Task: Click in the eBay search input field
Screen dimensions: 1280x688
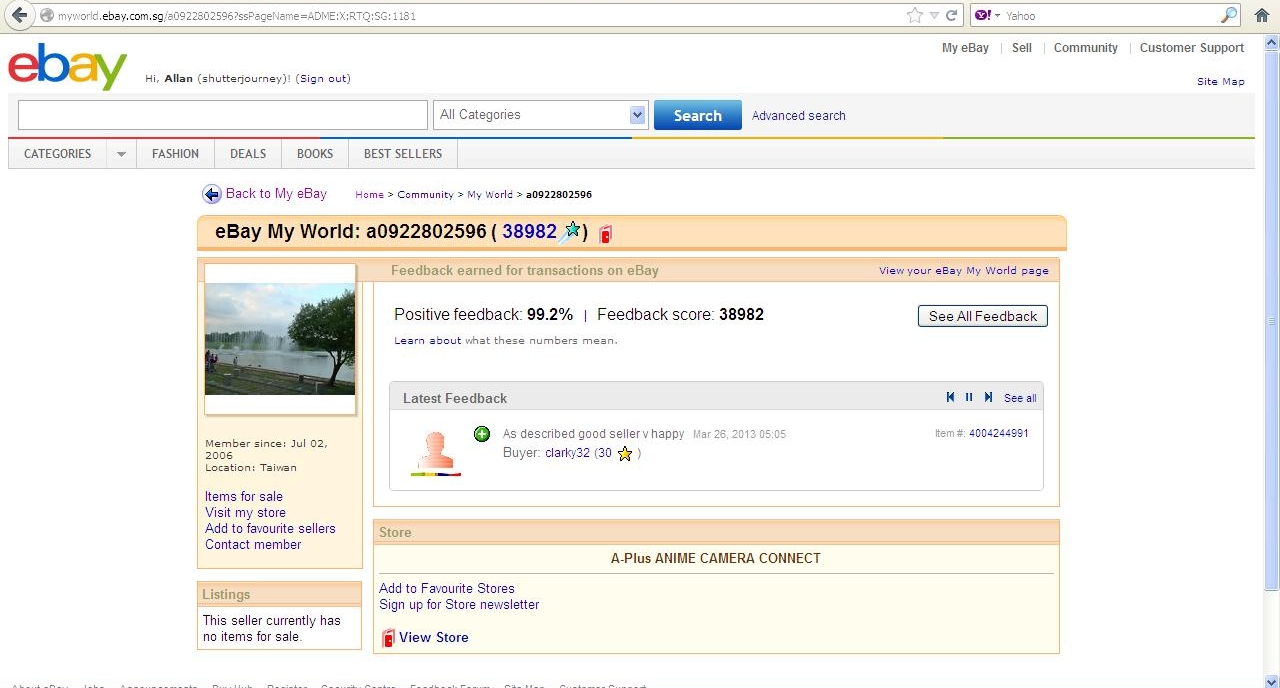Action: click(222, 115)
